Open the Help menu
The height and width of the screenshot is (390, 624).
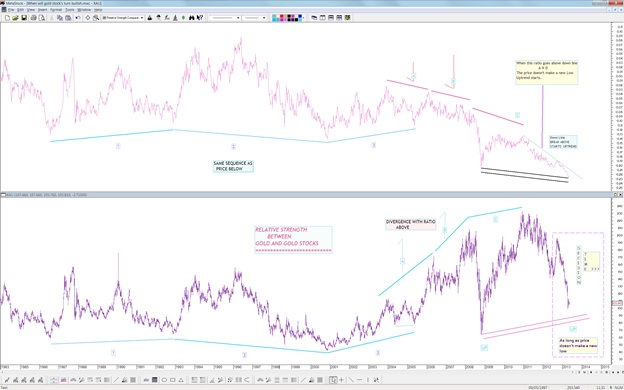[98, 10]
